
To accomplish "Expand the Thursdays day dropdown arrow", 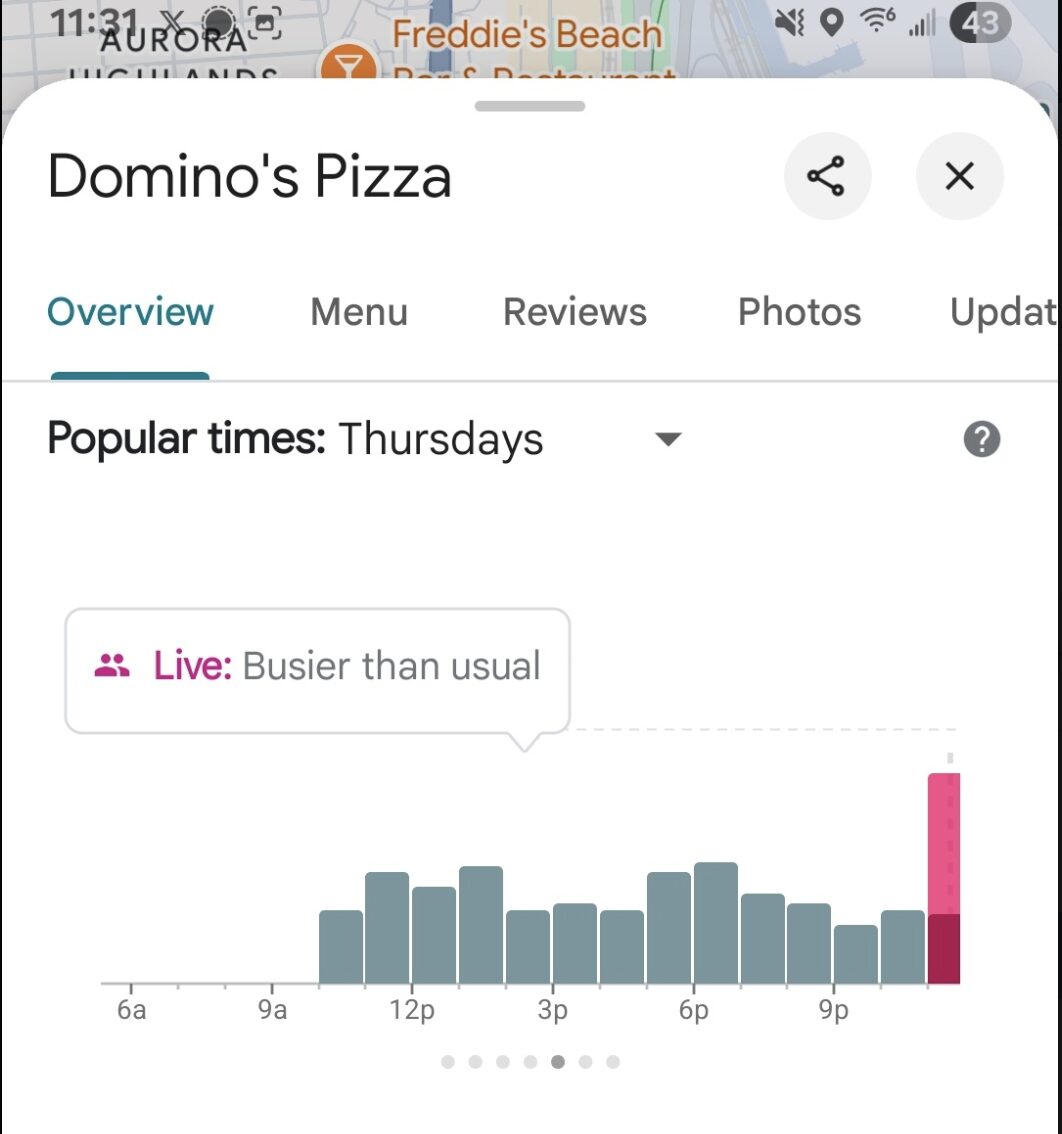I will pyautogui.click(x=668, y=439).
